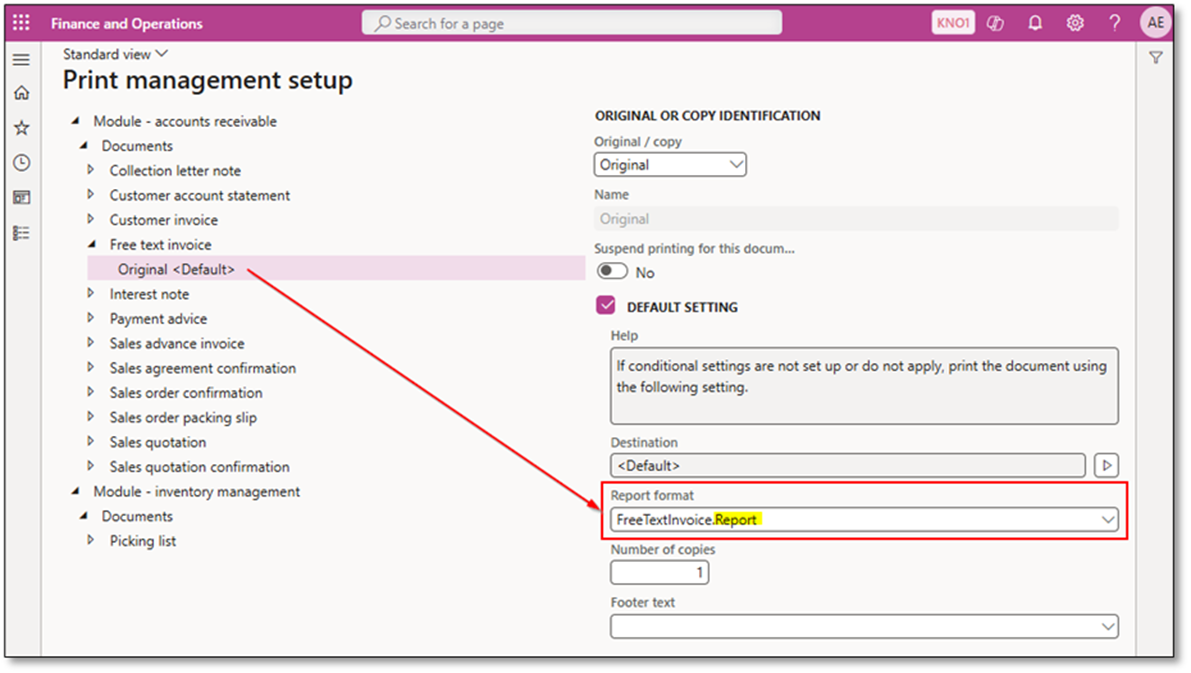1191x673 pixels.
Task: Expand the navigation pane hamburger menu
Action: (21, 60)
